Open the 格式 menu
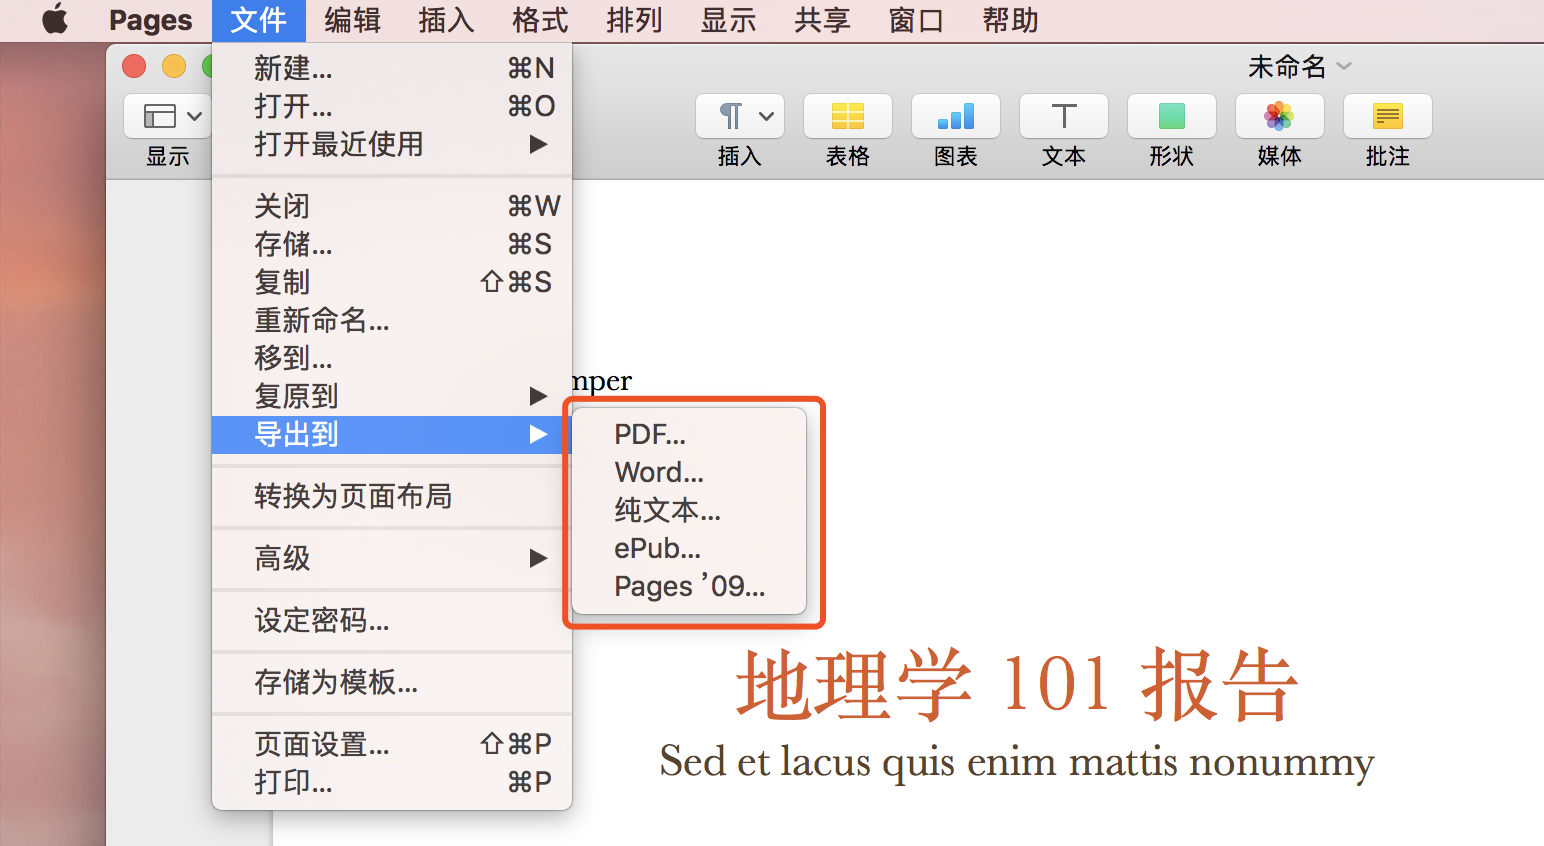 pos(540,20)
